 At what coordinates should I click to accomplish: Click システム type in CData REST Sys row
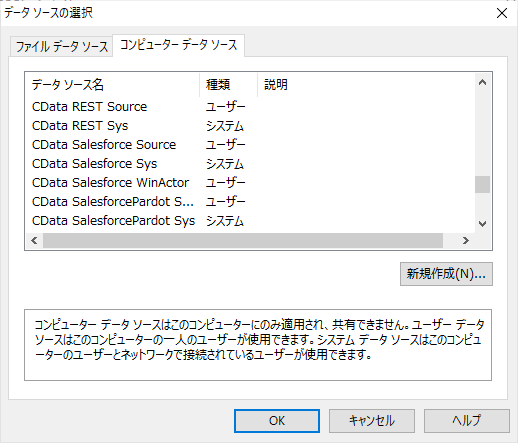click(225, 126)
